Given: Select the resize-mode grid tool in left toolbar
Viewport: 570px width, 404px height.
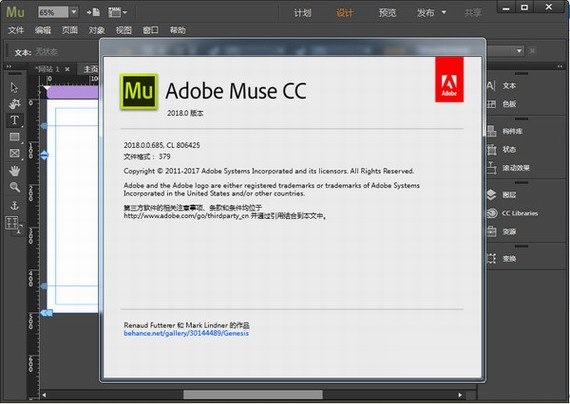Looking at the screenshot, I should click(12, 223).
